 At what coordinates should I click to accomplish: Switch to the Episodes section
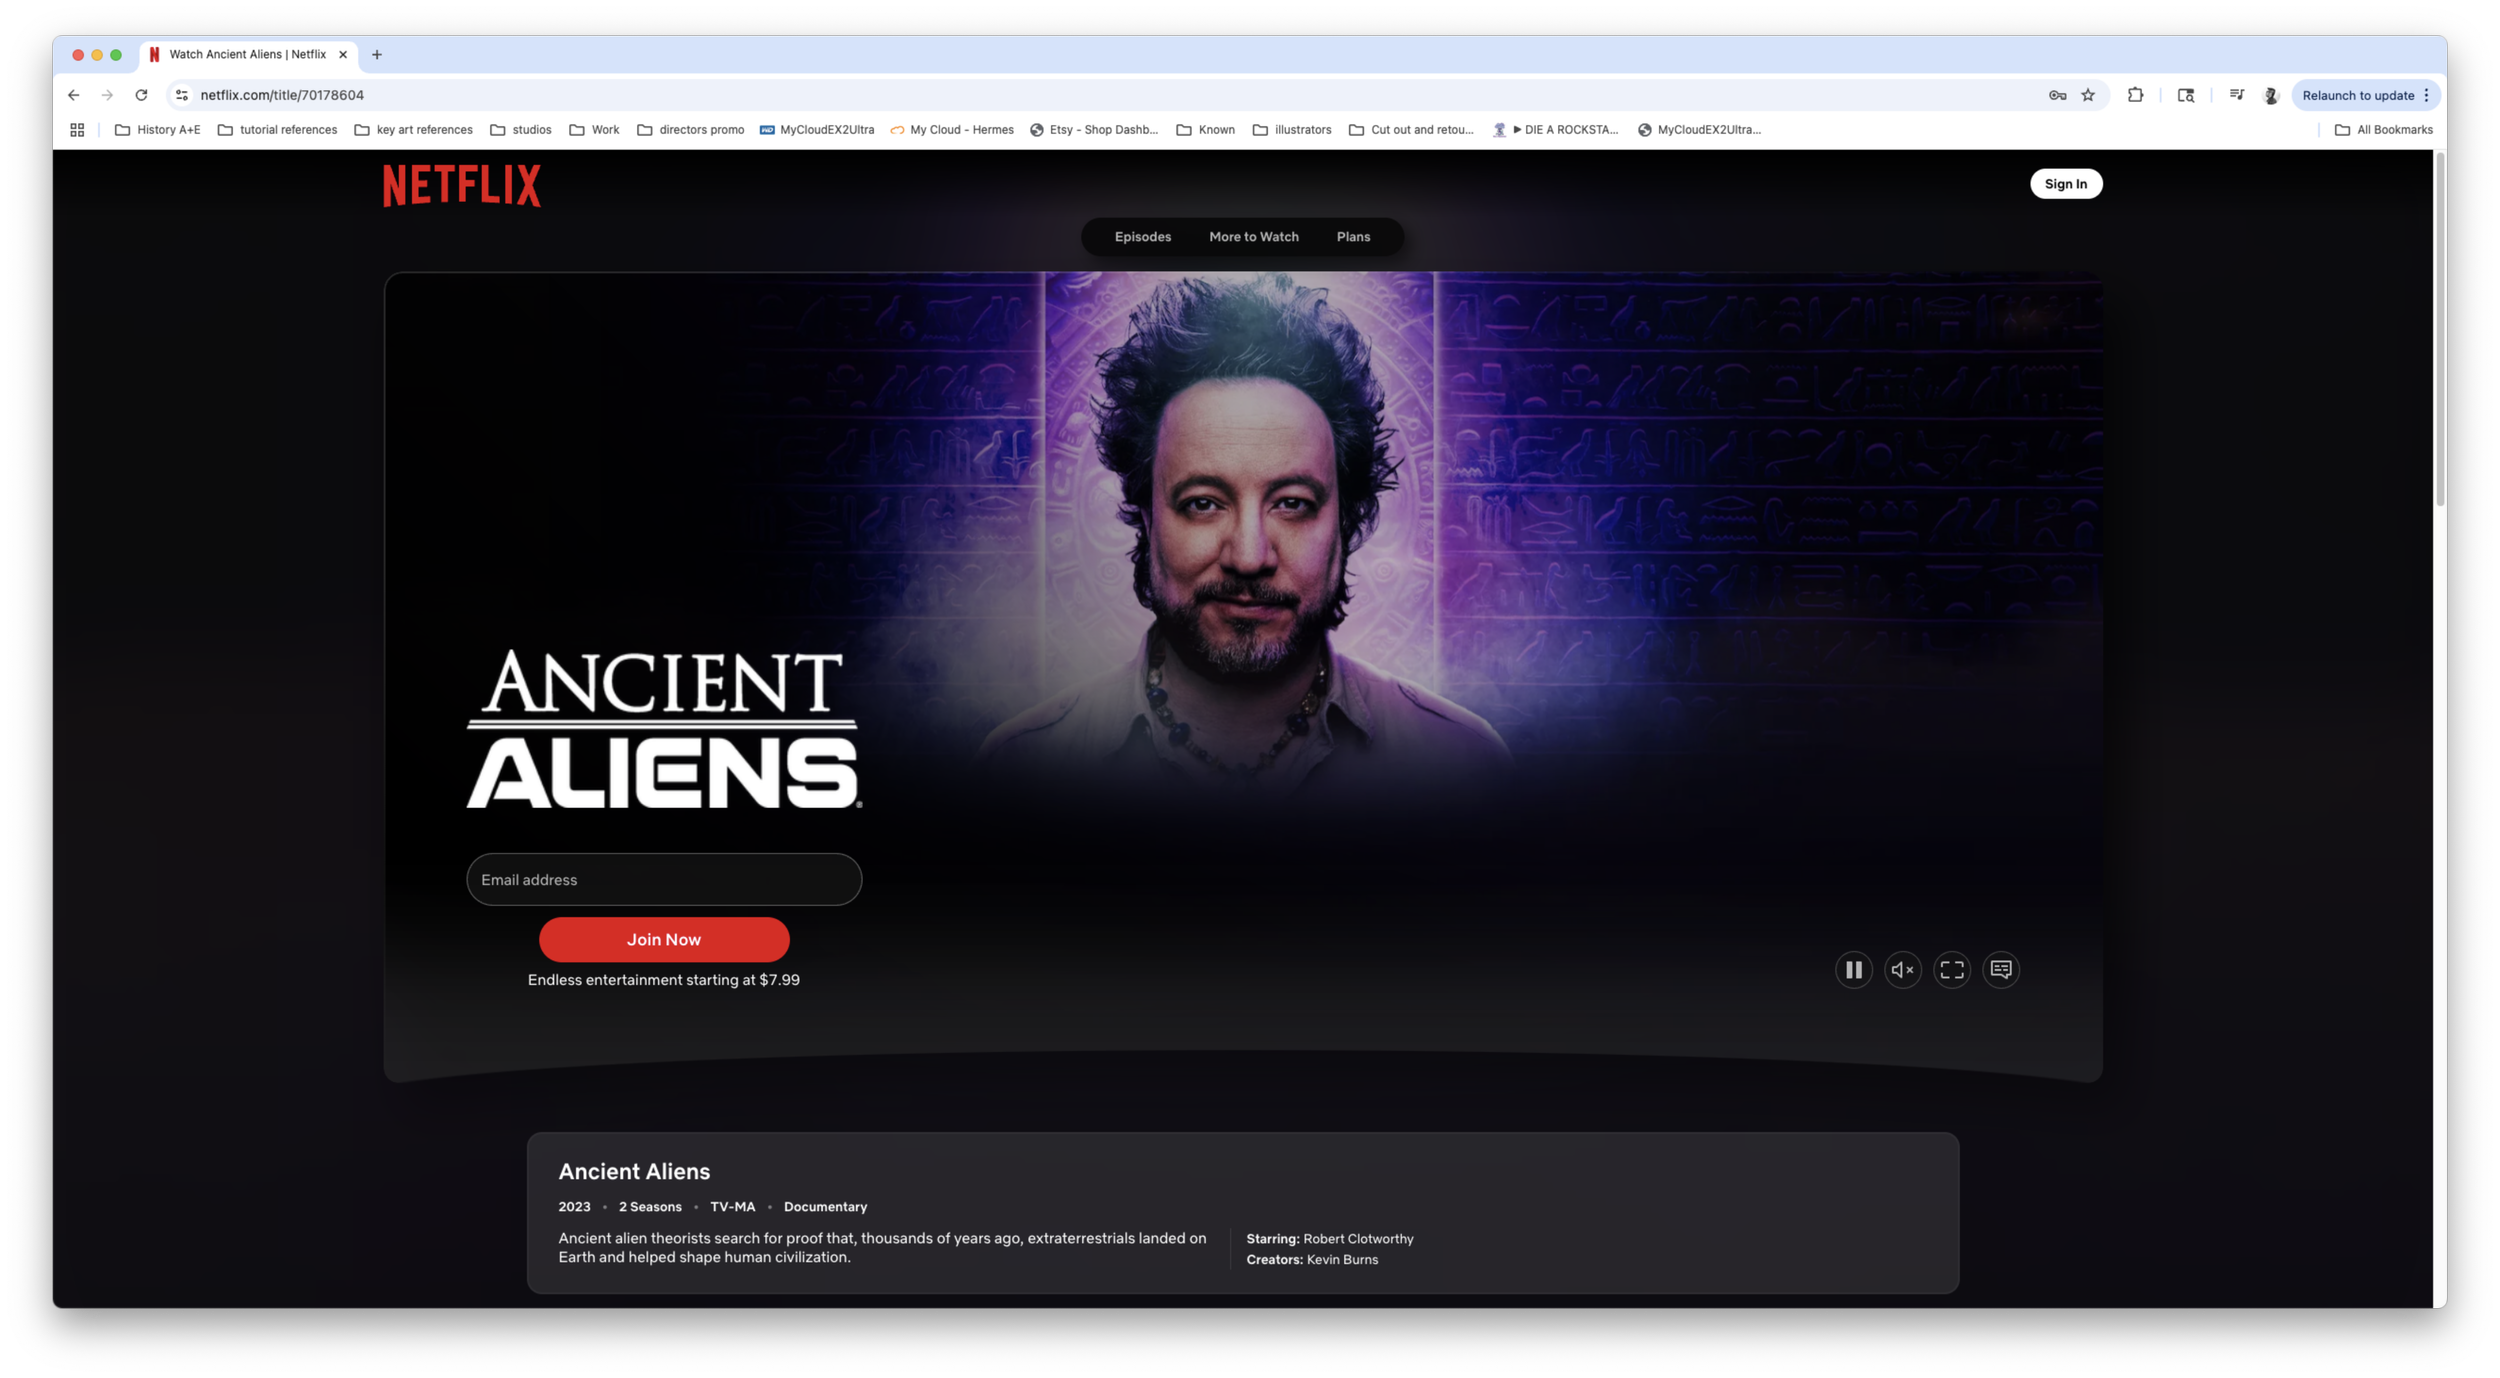click(x=1142, y=237)
